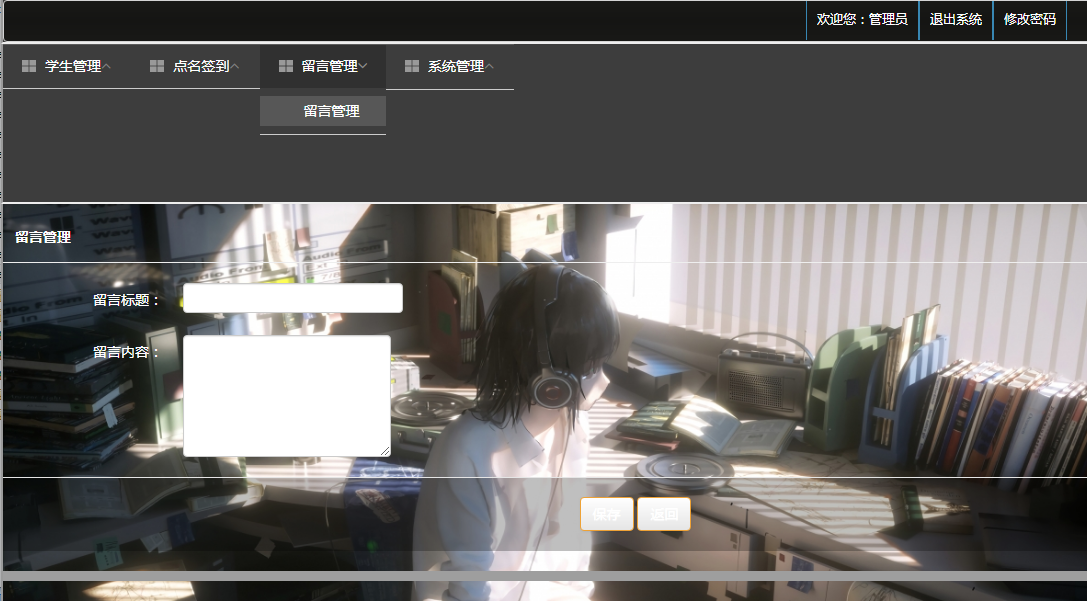
Task: Click the 欢迎您：管理员 welcome text
Action: coord(862,19)
